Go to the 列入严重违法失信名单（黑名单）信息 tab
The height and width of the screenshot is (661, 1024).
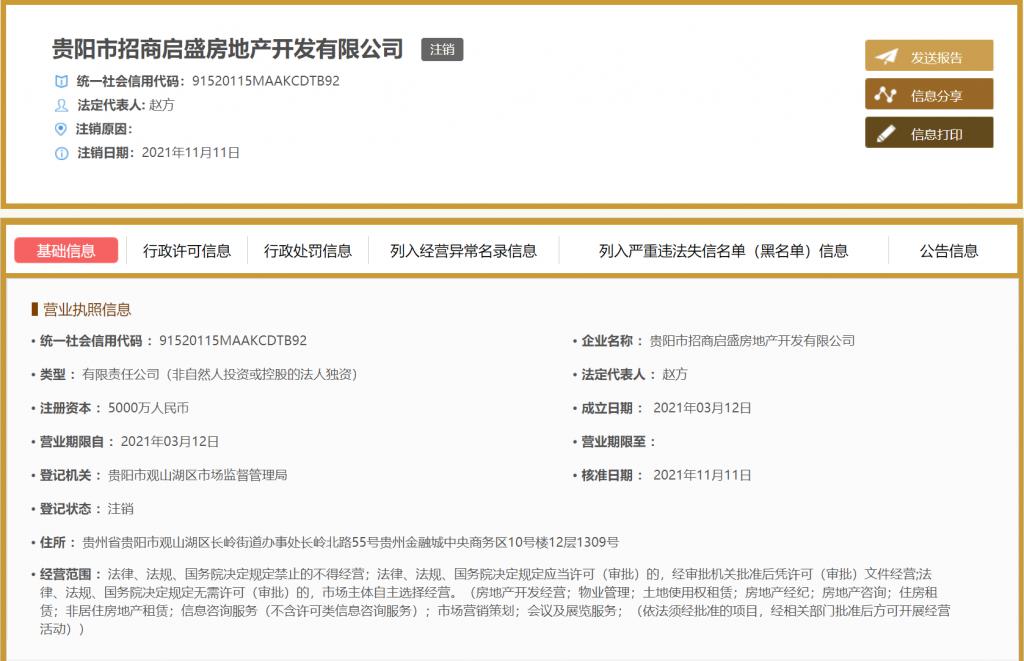tap(724, 251)
